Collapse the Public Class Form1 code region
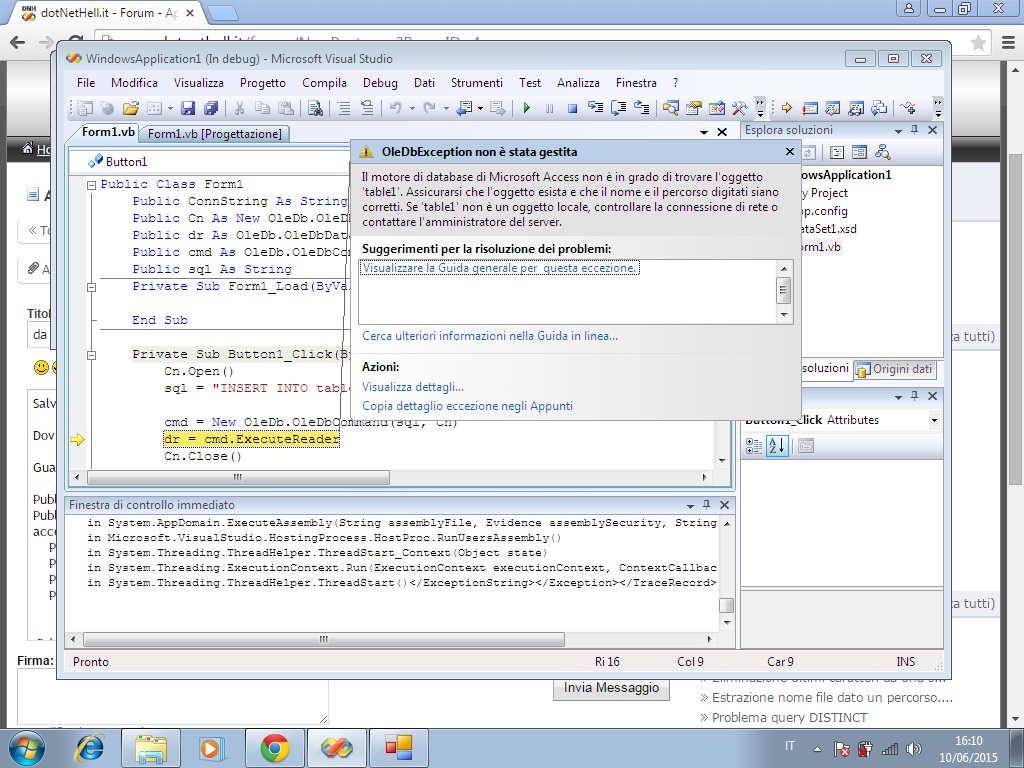 (91, 185)
